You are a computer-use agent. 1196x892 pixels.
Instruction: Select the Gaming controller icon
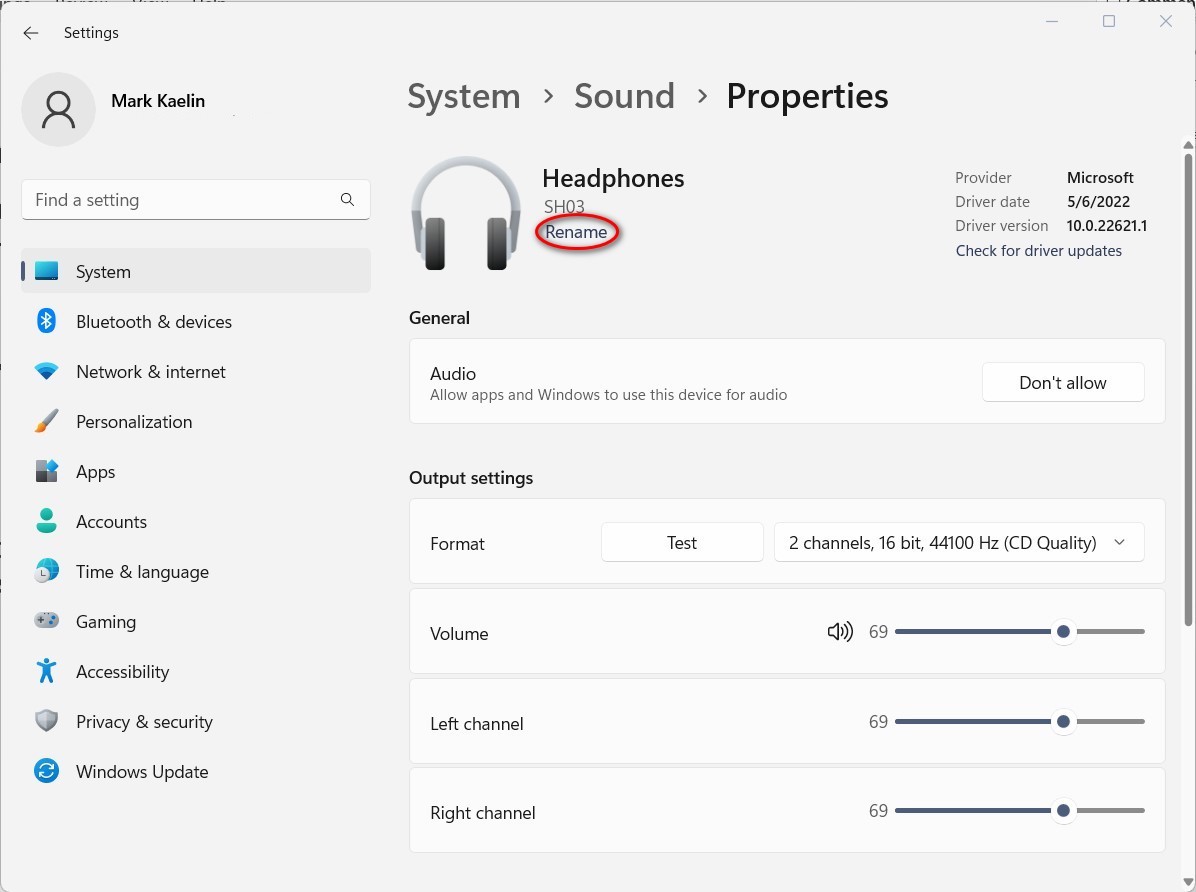point(46,621)
